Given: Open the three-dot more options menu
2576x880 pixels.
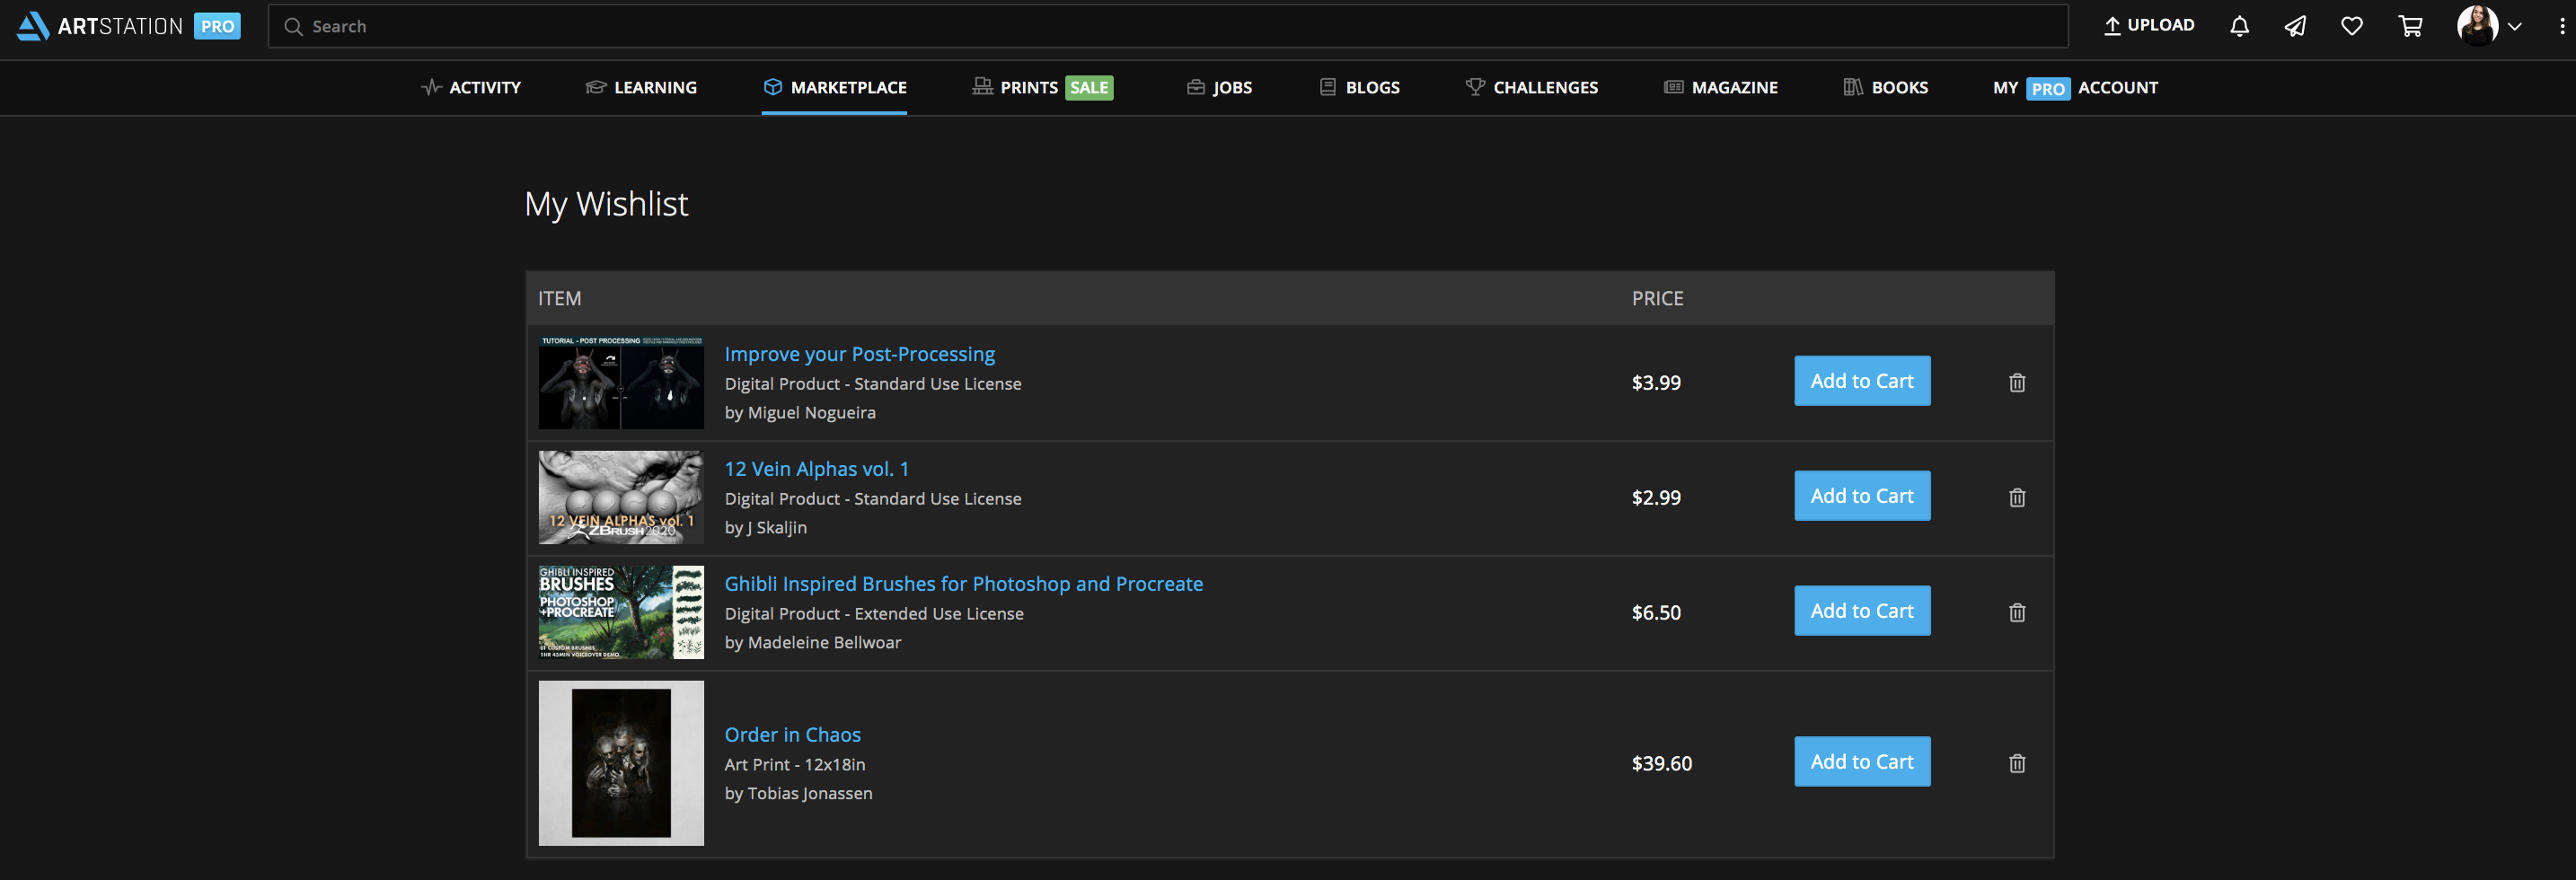Looking at the screenshot, I should click(2561, 27).
